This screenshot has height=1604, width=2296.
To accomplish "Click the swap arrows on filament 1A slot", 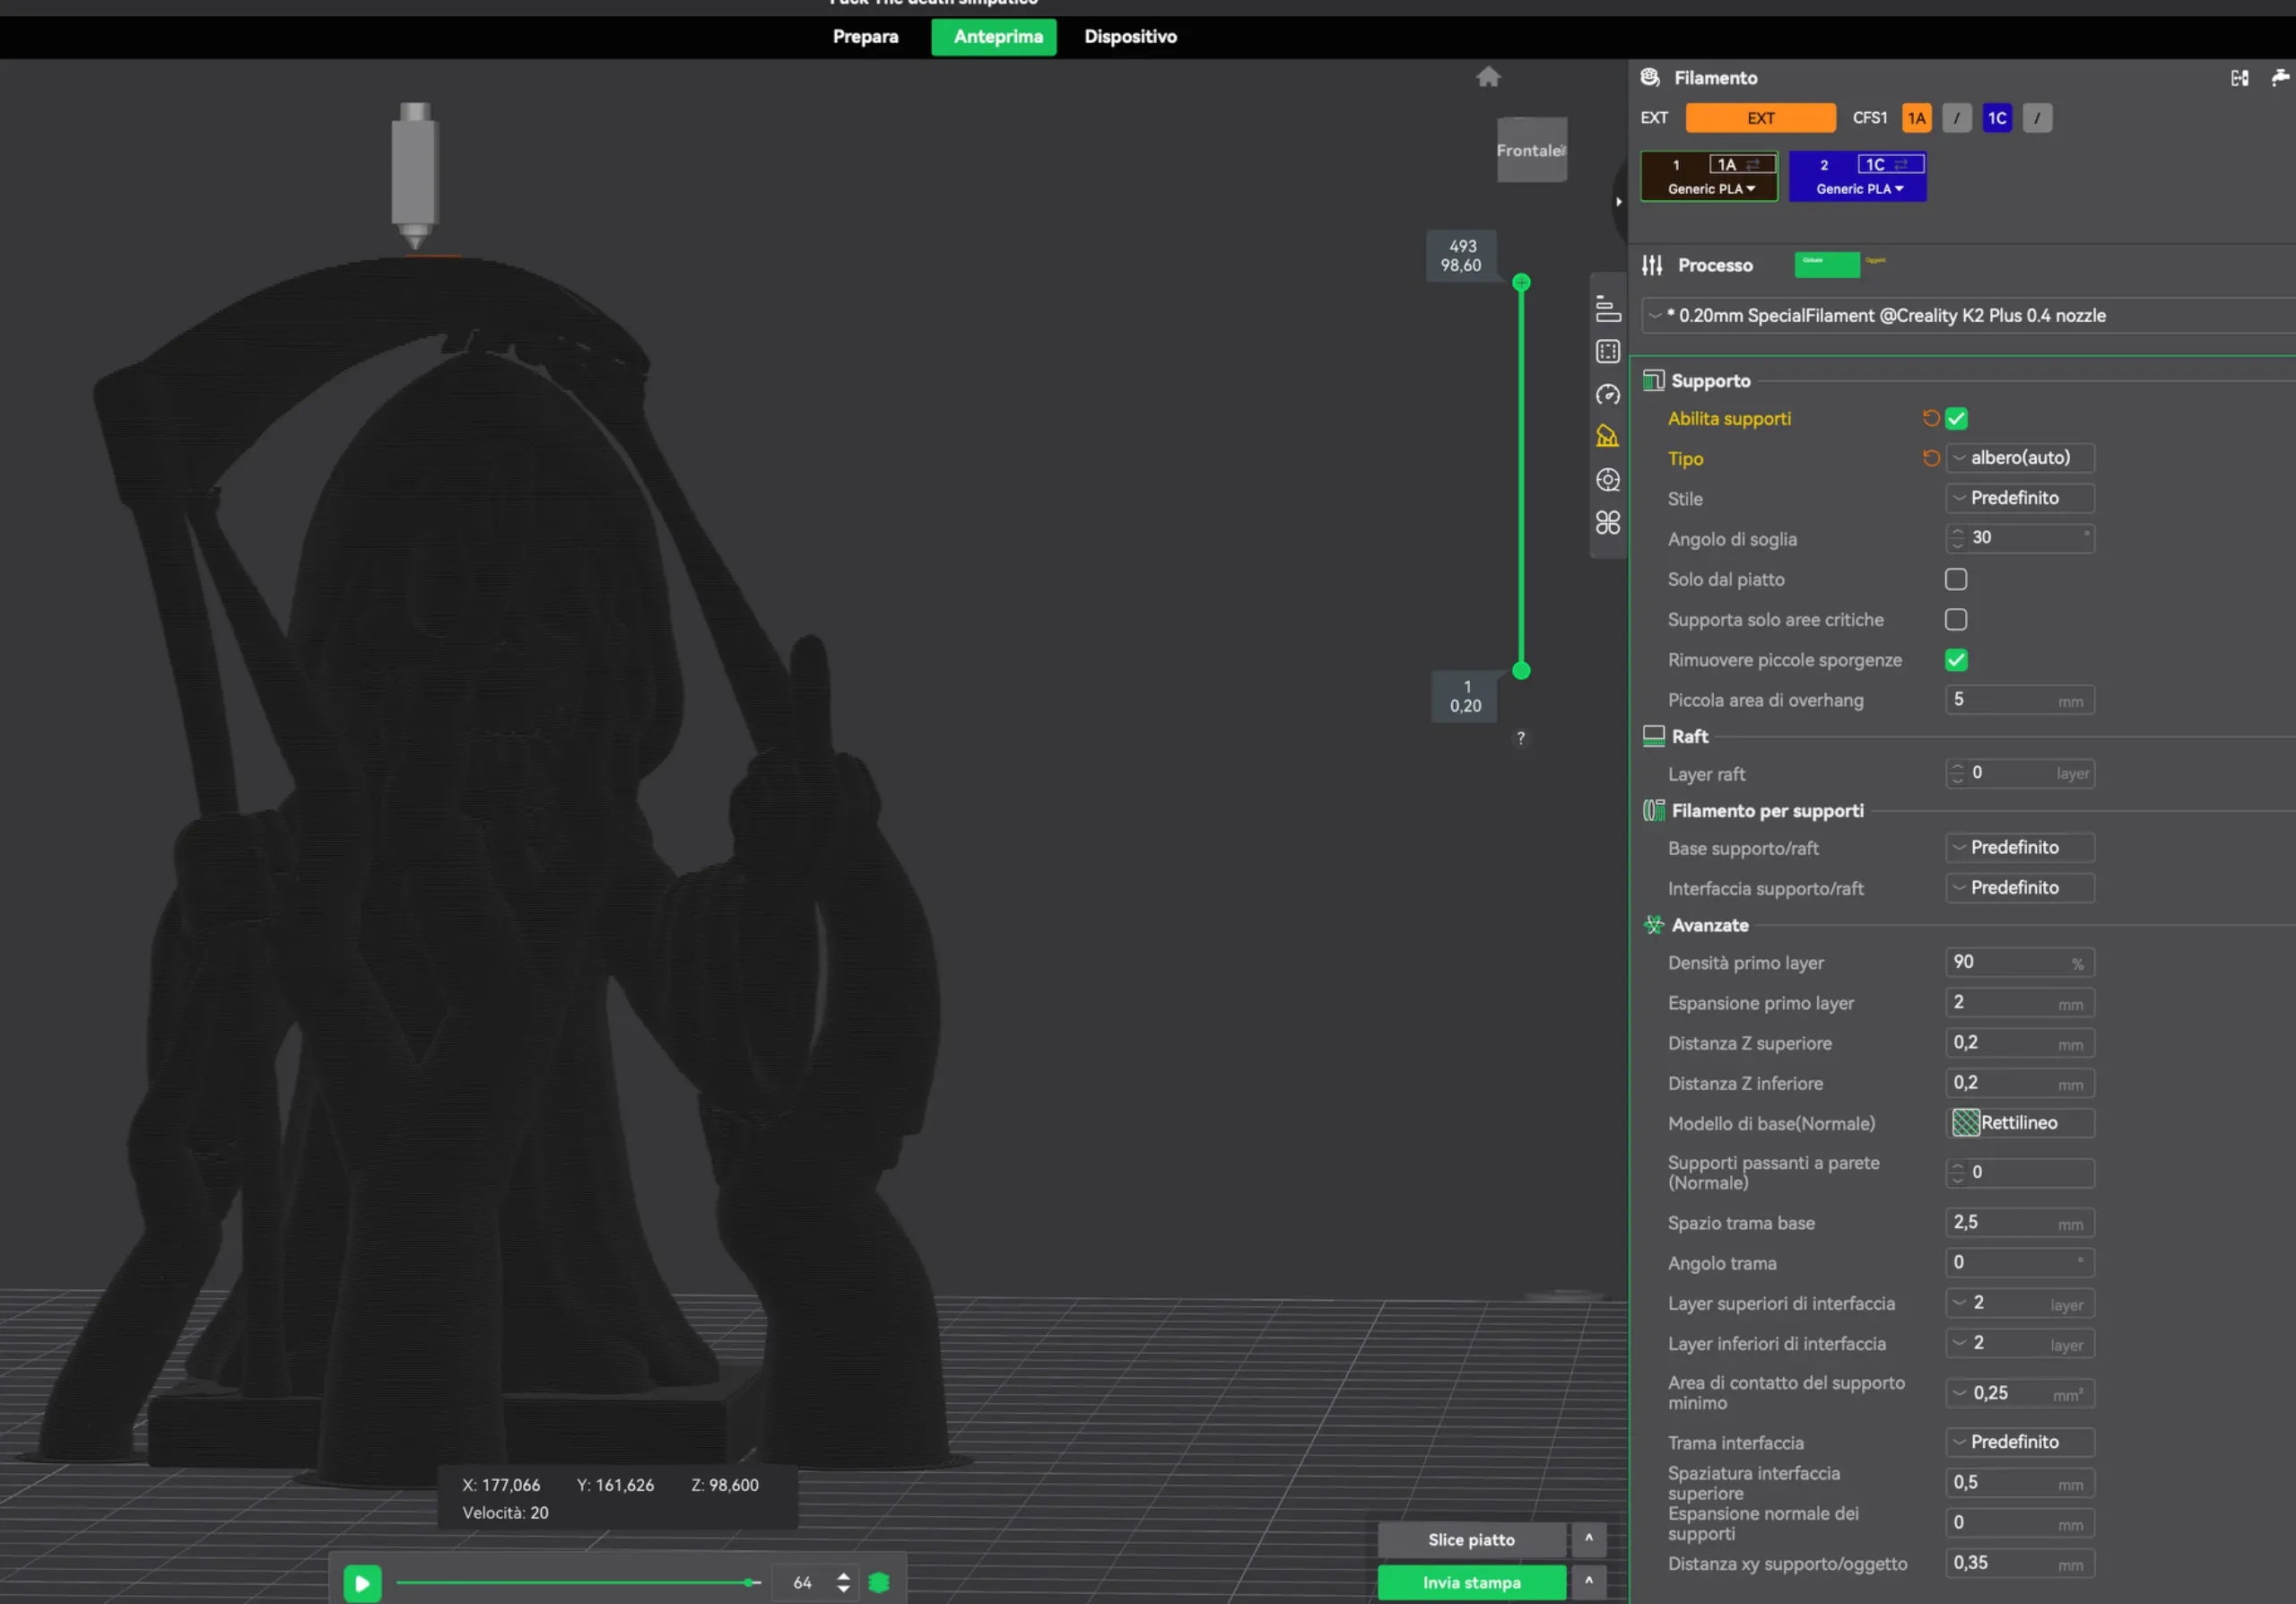I will (1753, 165).
